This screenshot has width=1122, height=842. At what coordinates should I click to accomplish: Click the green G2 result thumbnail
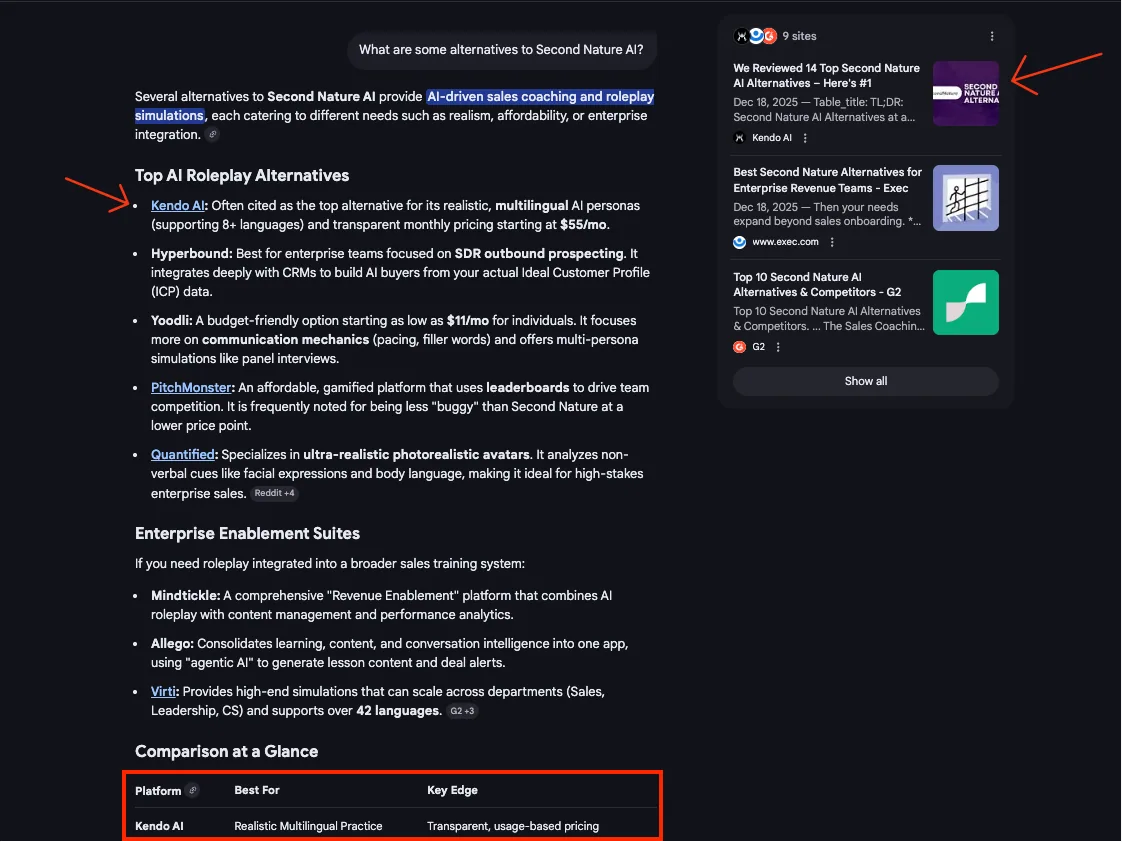[966, 303]
